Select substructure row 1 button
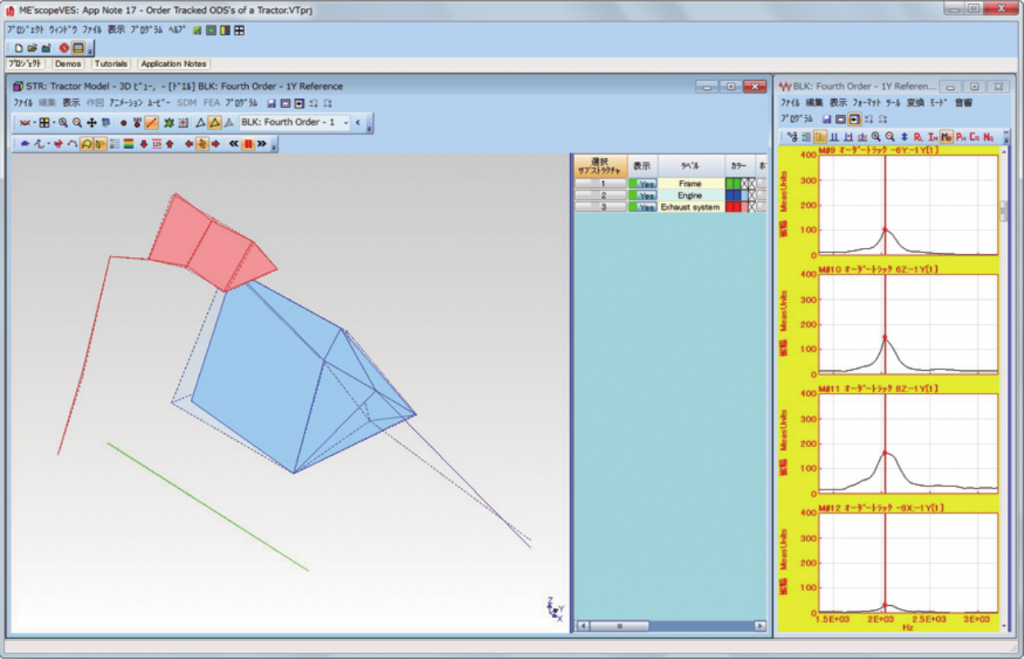1024x659 pixels. click(600, 184)
